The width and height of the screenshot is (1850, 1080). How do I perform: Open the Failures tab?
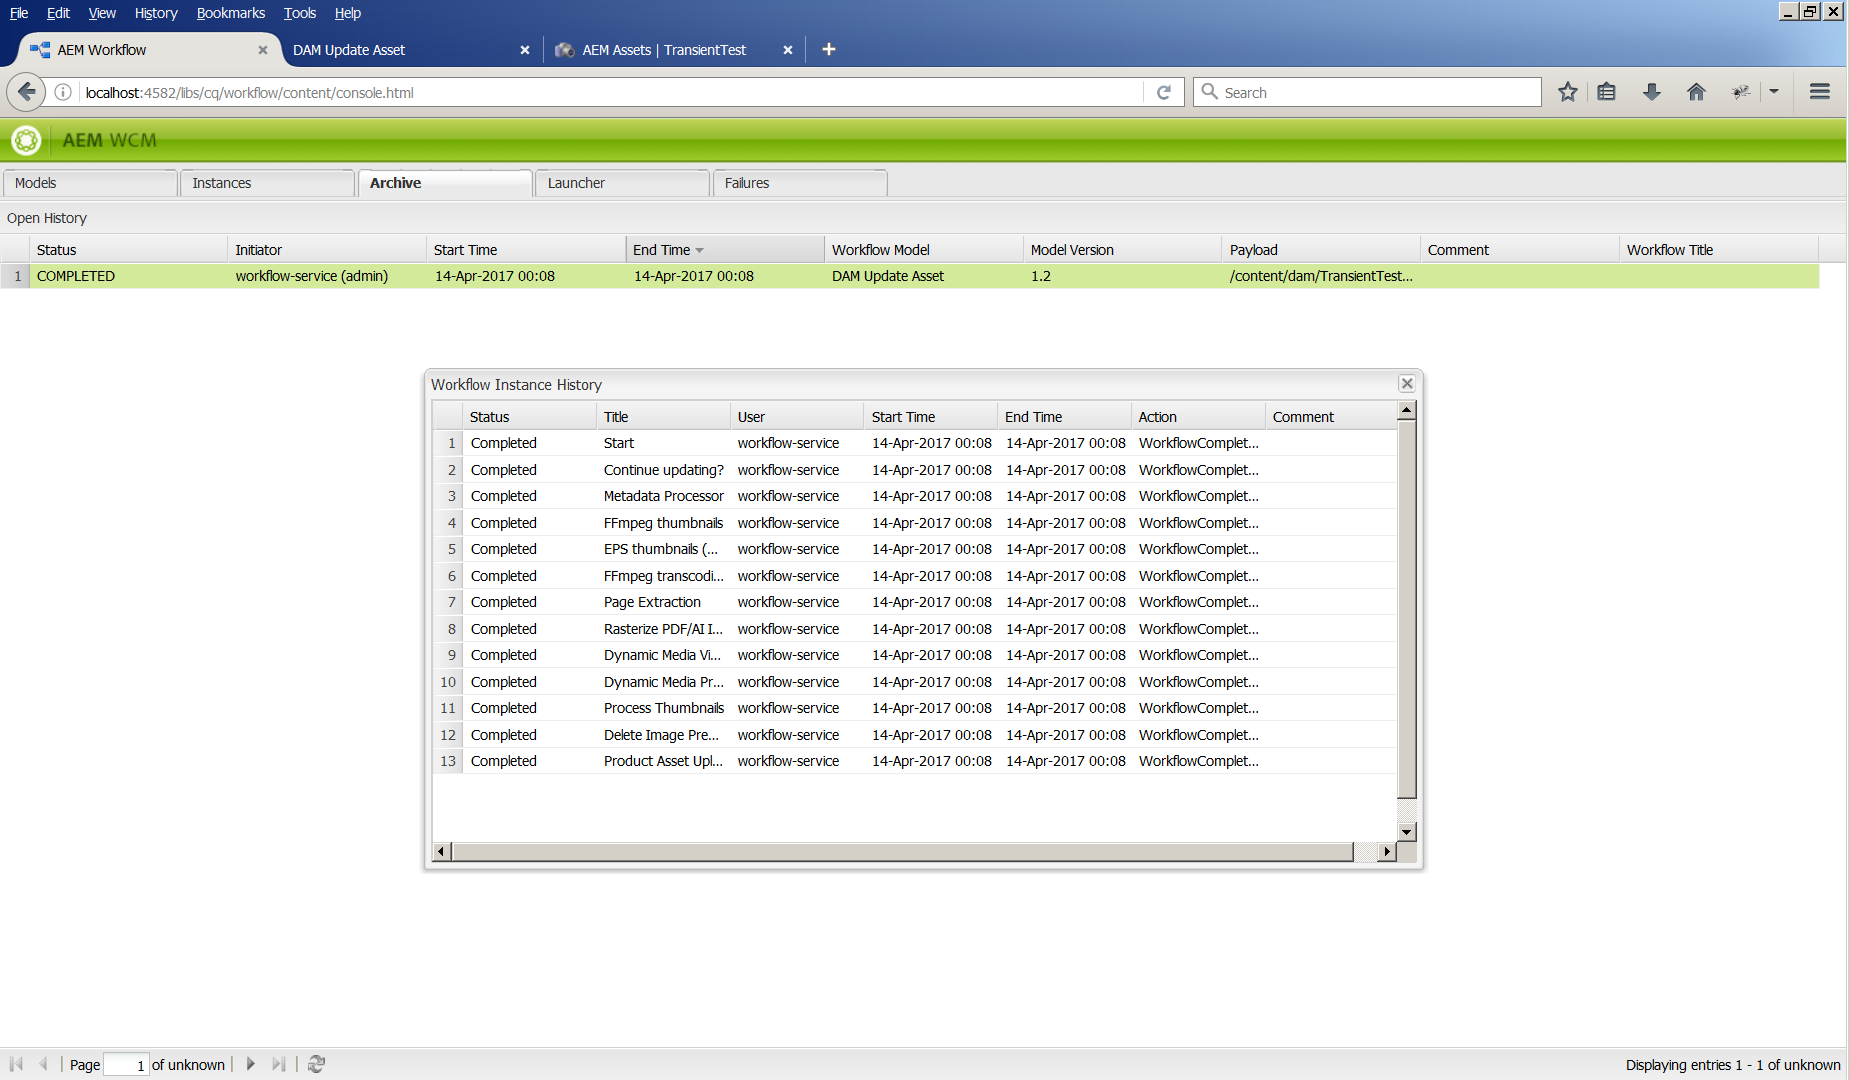[x=800, y=183]
